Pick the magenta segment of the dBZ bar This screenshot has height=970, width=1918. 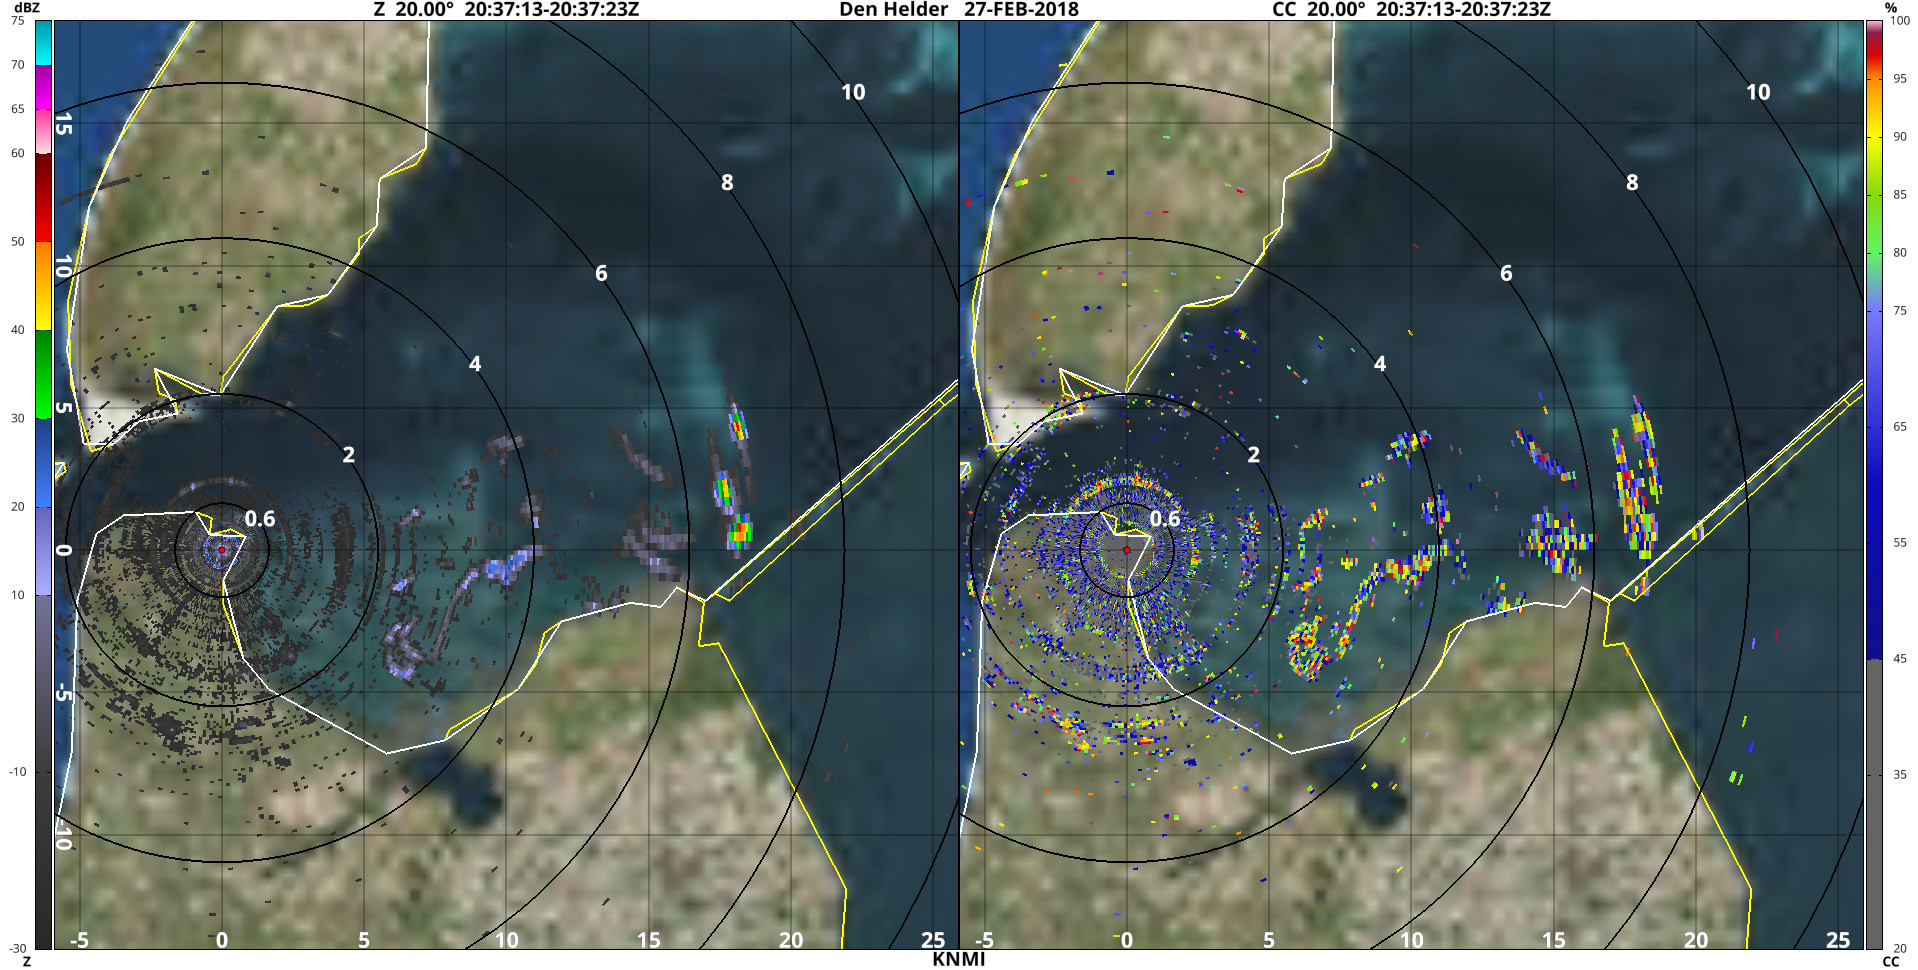[44, 87]
